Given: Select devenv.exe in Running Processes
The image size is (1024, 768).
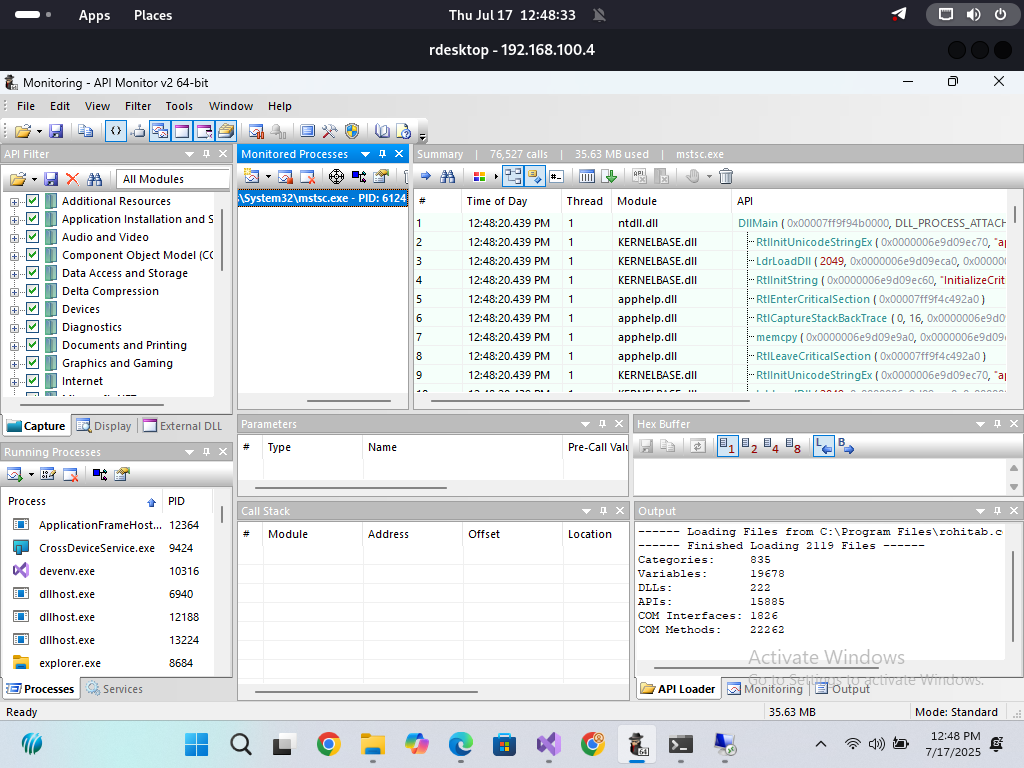Looking at the screenshot, I should (x=66, y=571).
